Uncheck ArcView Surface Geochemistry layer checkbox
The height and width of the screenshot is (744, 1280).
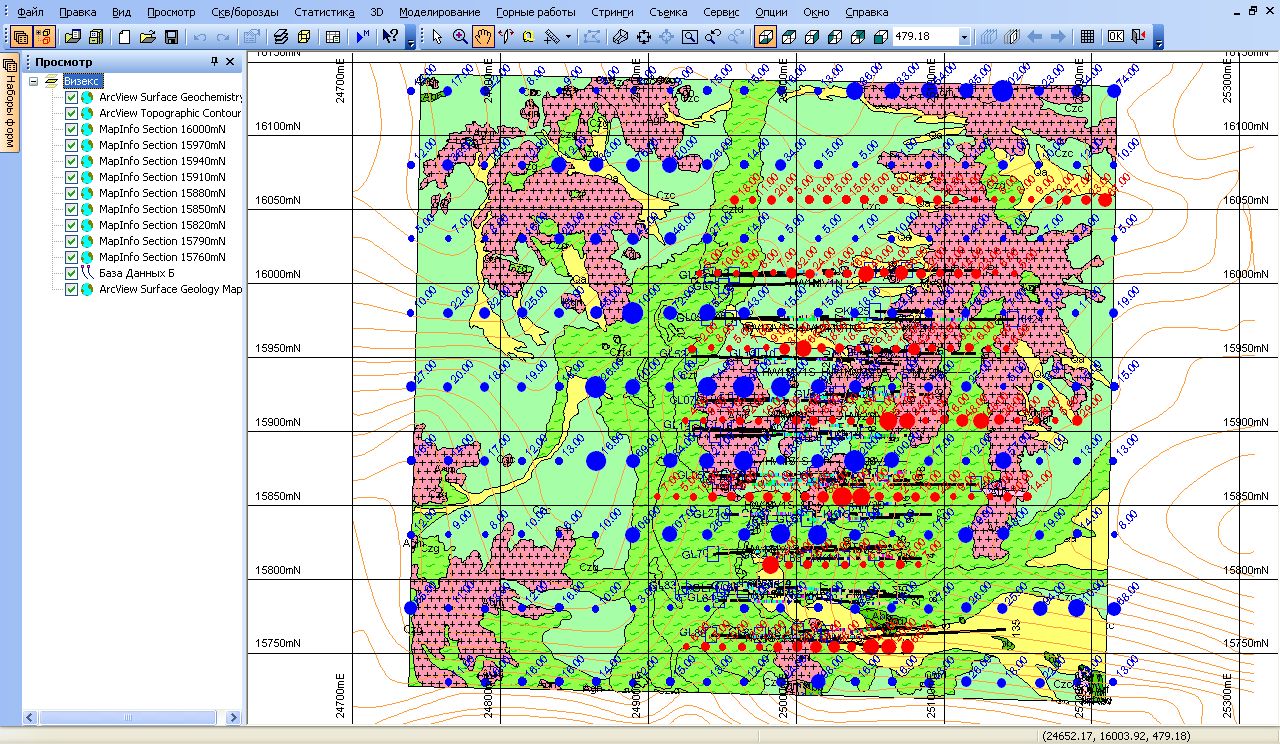tap(71, 98)
